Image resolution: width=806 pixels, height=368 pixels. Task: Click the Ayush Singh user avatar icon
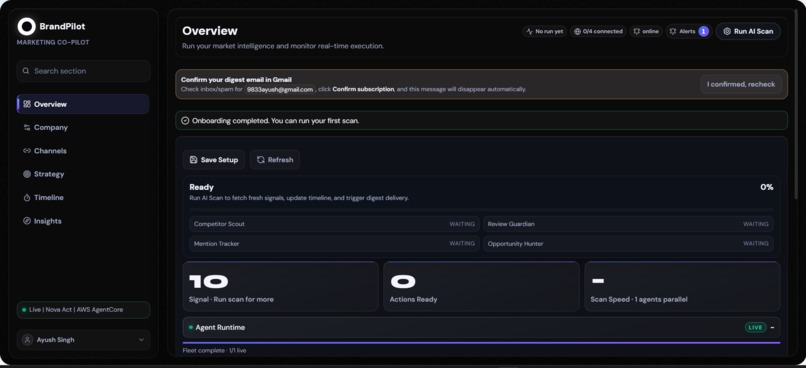click(27, 340)
